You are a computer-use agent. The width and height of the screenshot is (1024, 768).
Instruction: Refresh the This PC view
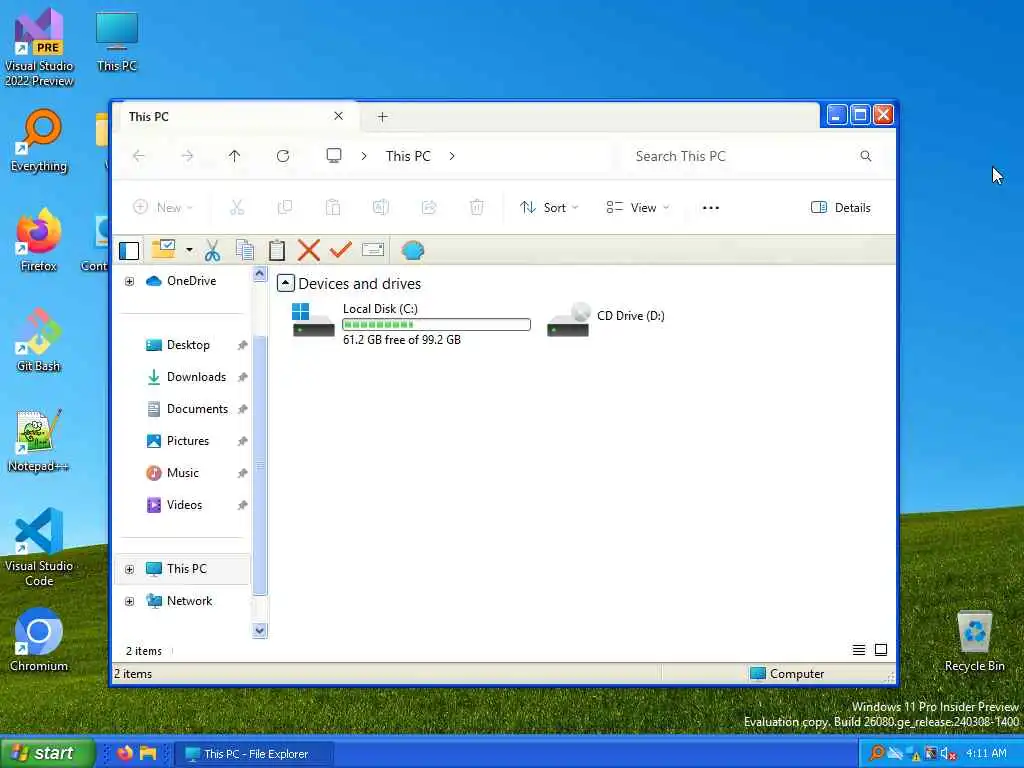coord(283,156)
